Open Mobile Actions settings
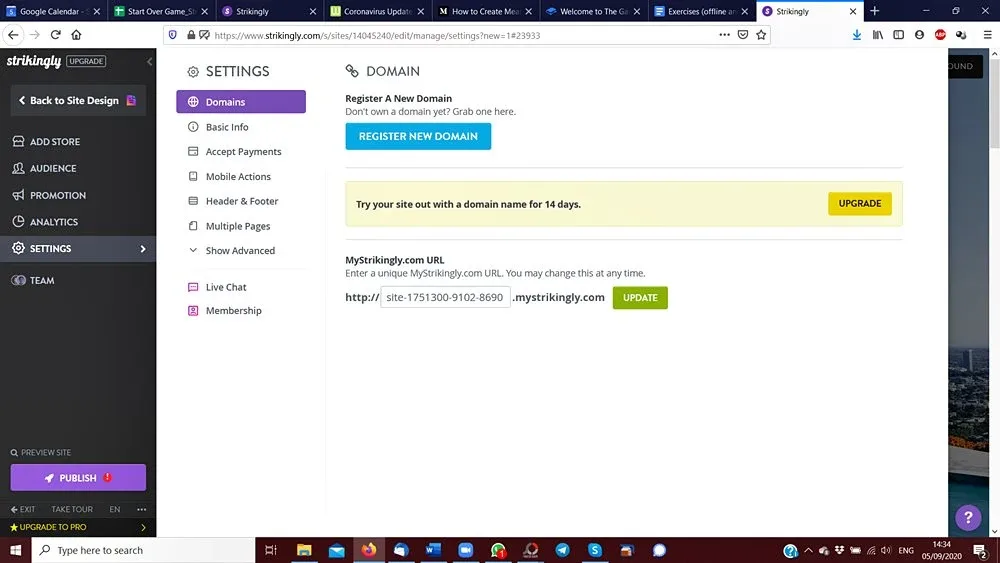The width and height of the screenshot is (1000, 563). coord(238,177)
